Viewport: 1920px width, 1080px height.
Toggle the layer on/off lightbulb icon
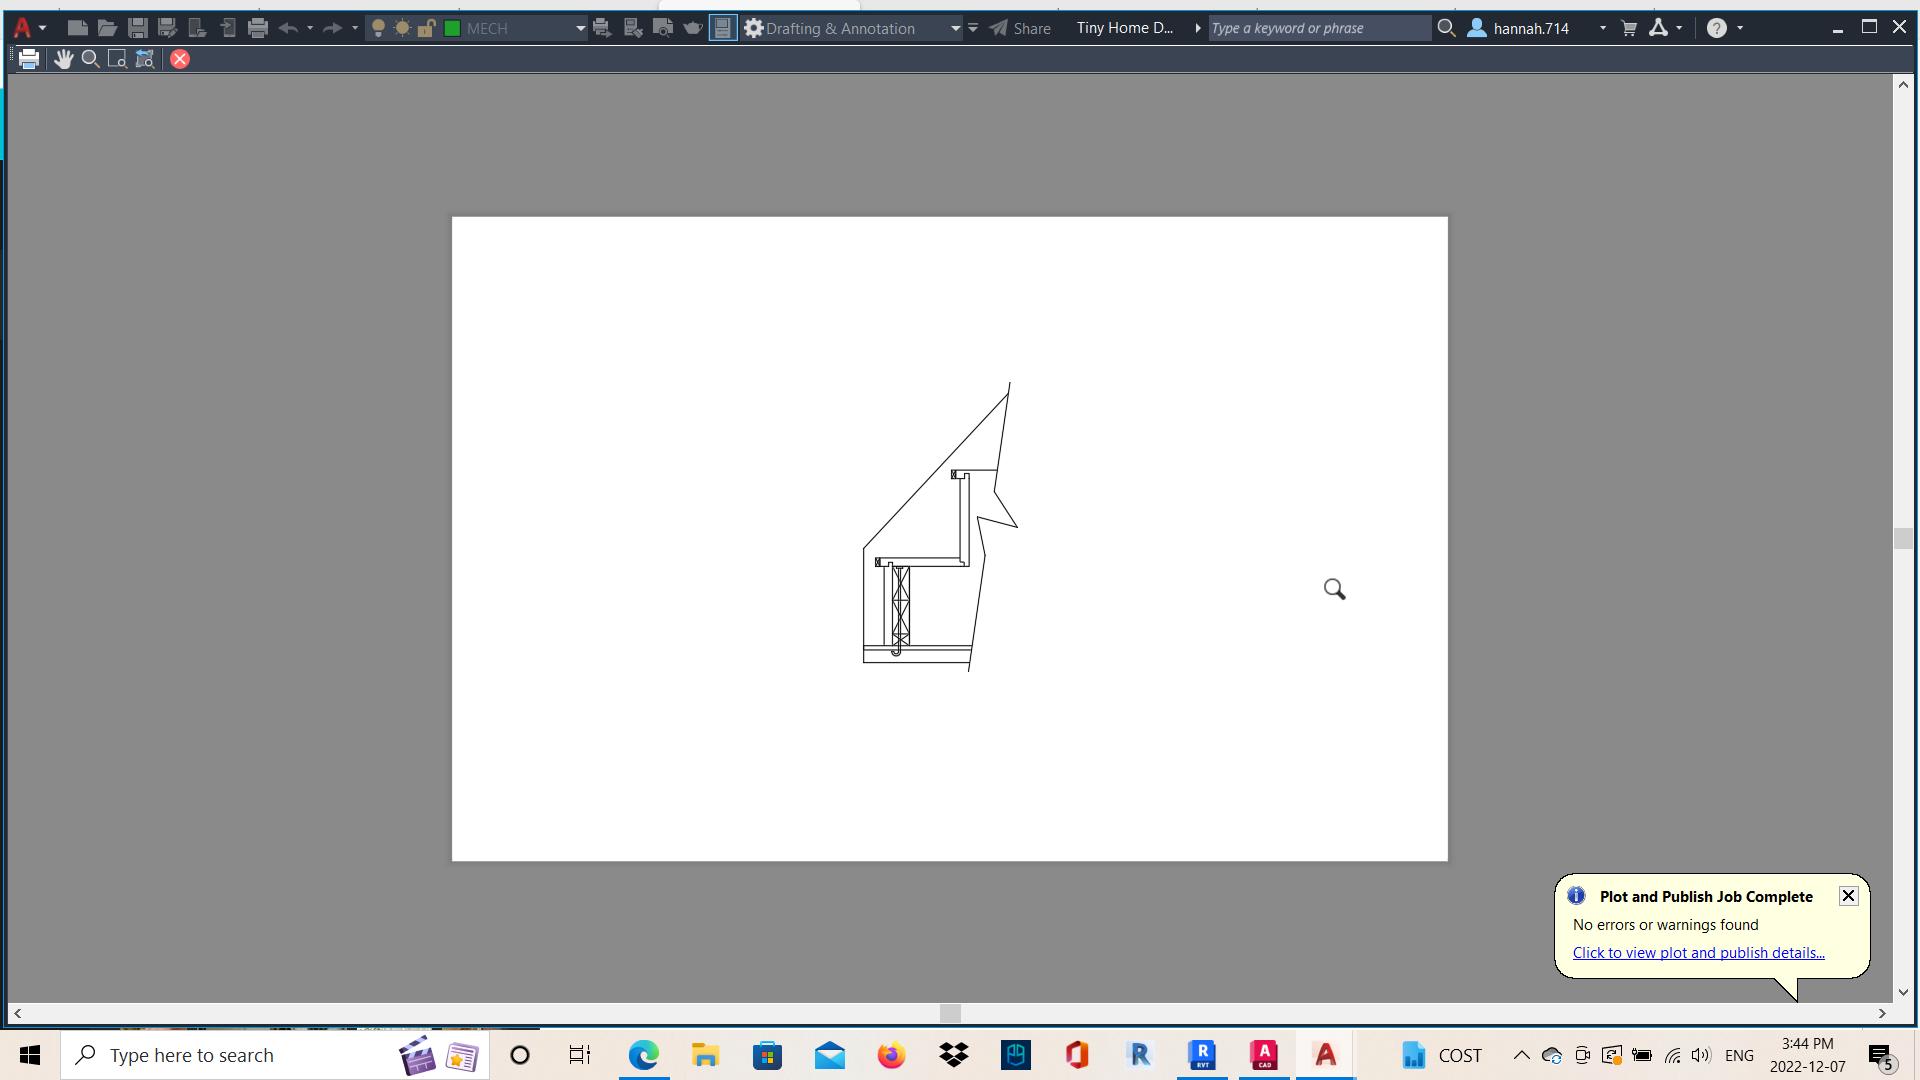point(378,28)
